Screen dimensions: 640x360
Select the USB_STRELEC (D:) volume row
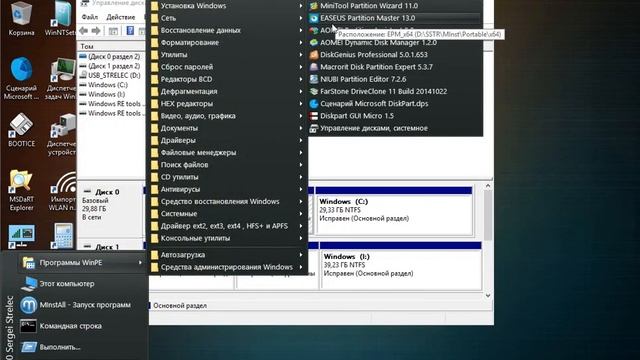tap(111, 76)
